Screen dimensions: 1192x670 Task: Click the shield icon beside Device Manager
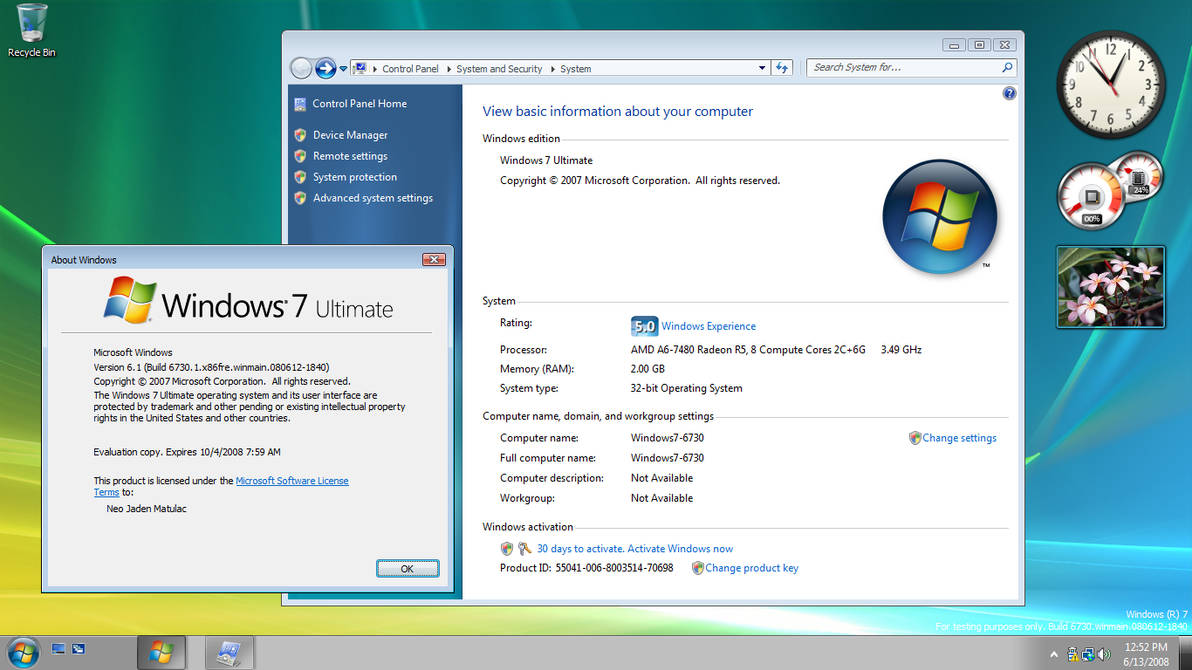coord(300,135)
